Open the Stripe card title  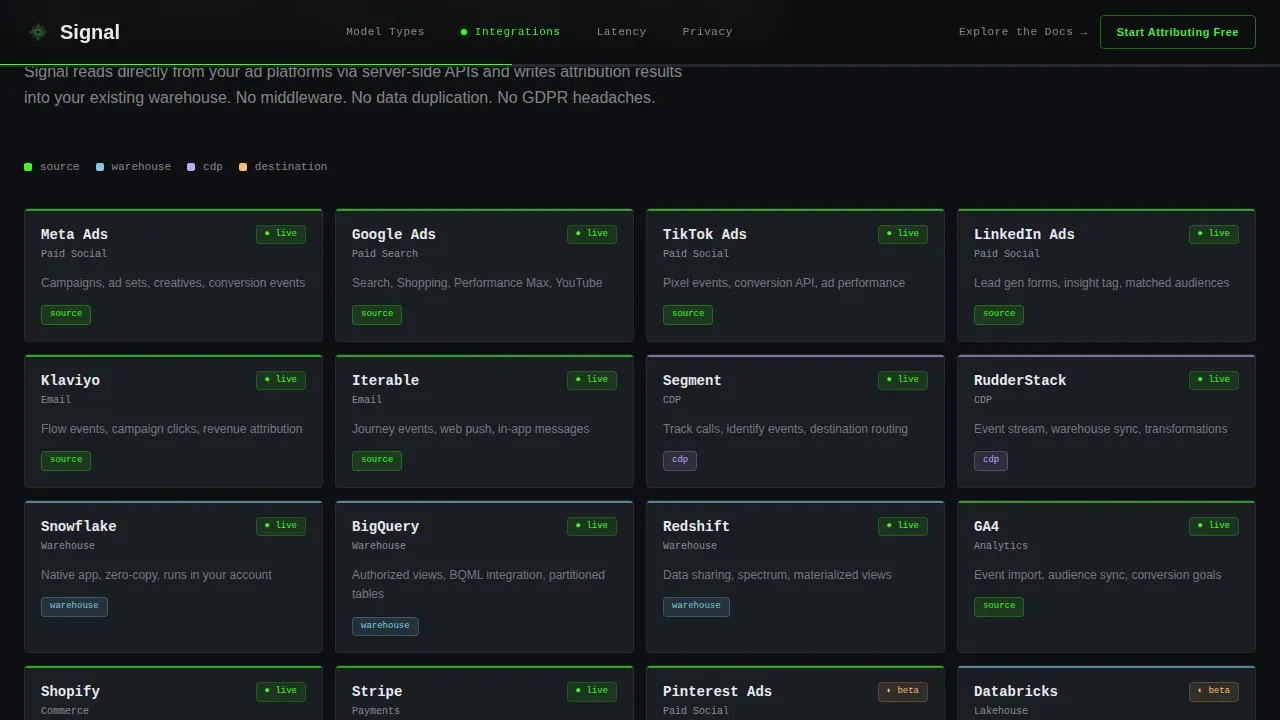(x=377, y=691)
